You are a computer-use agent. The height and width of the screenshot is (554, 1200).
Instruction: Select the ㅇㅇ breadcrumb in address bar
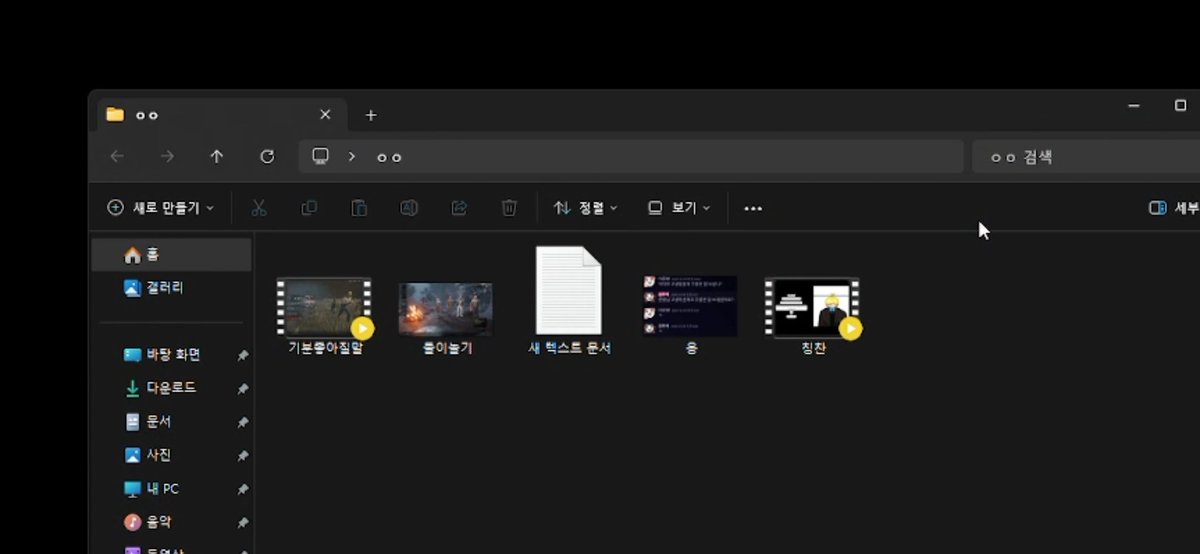click(x=389, y=157)
